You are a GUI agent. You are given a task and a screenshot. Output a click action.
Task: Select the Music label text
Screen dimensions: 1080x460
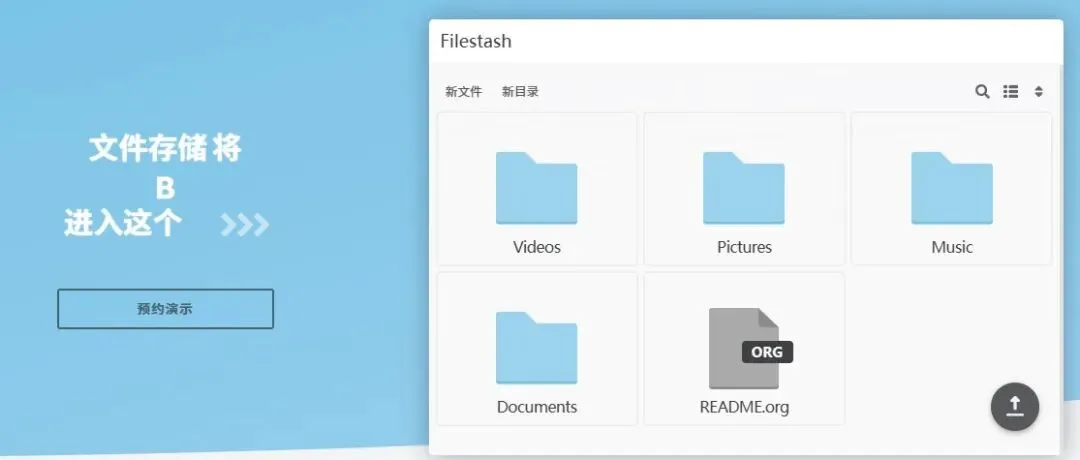coord(952,247)
